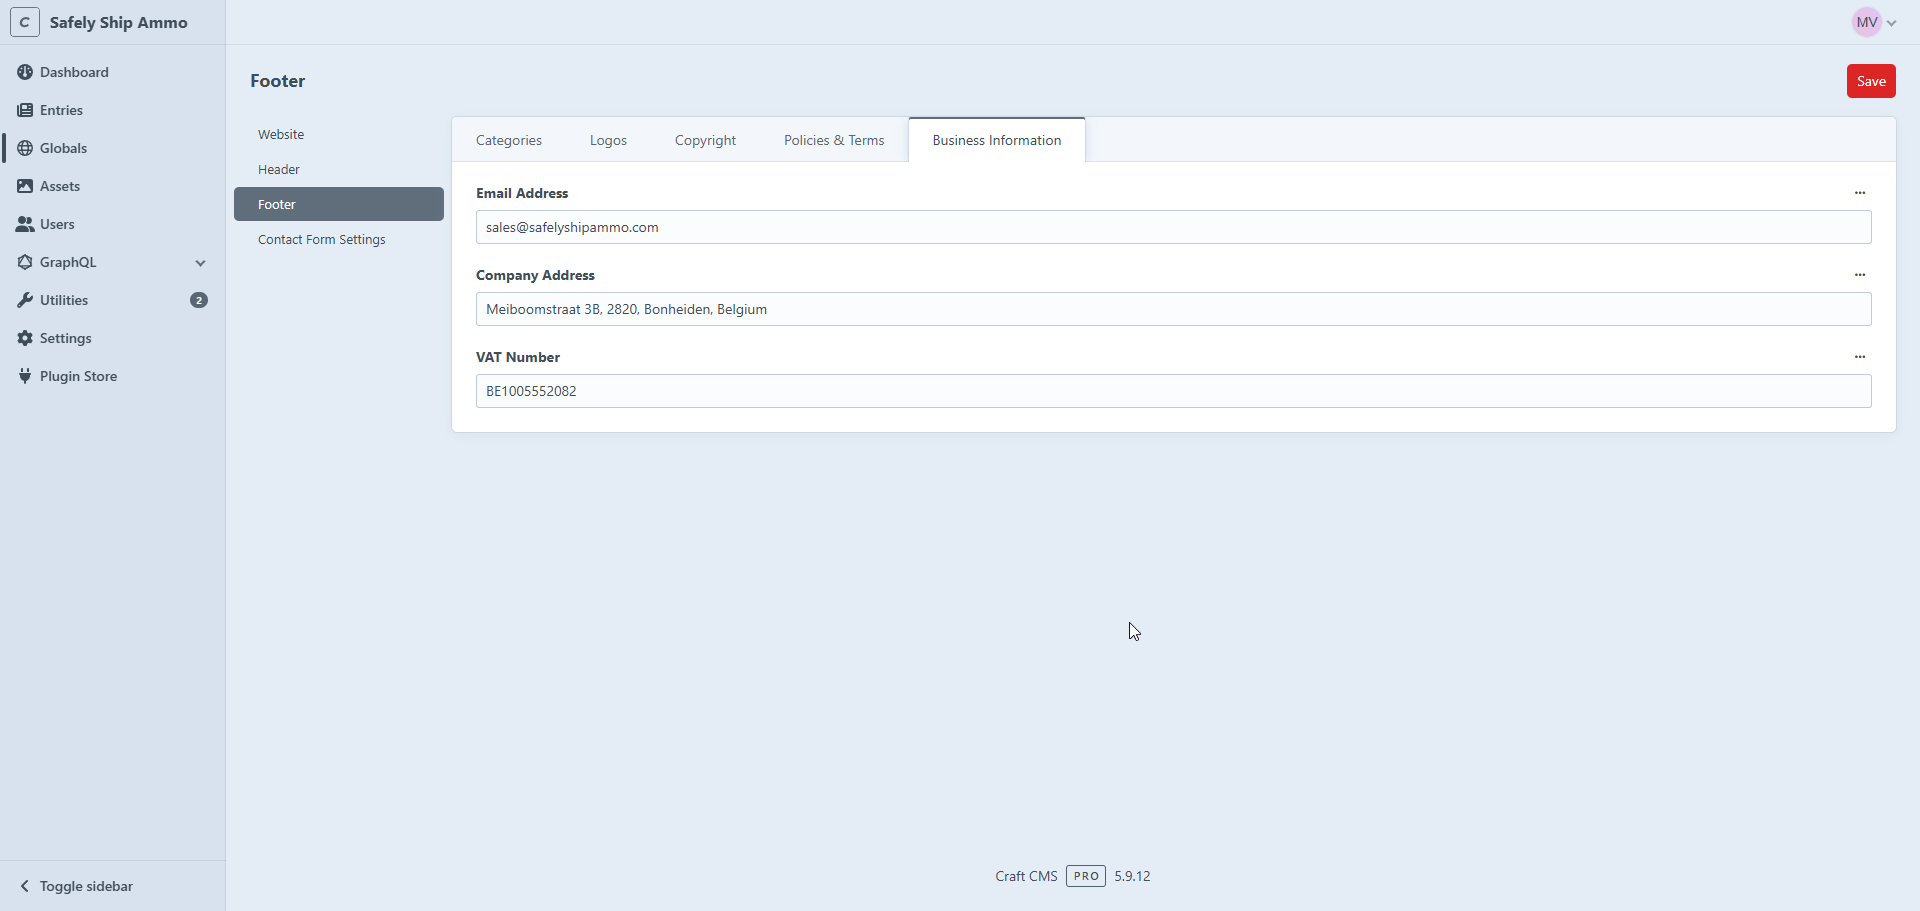Select the Business Information tab

pos(997,140)
